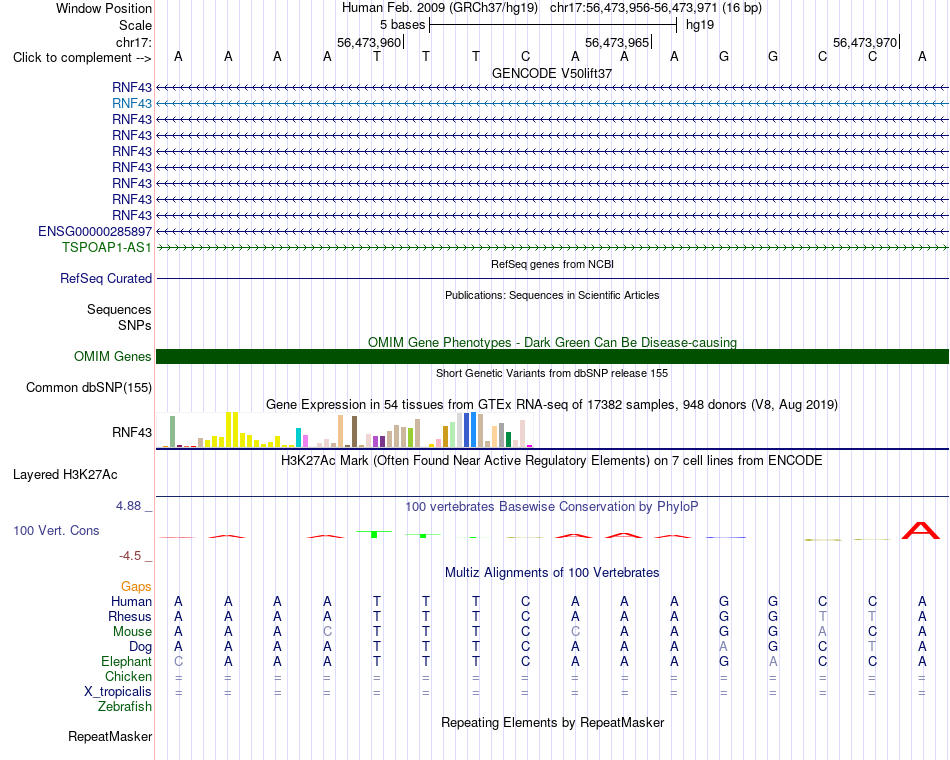Click the GENCODE V50lift37 track title
This screenshot has width=950, height=760.
[x=552, y=73]
